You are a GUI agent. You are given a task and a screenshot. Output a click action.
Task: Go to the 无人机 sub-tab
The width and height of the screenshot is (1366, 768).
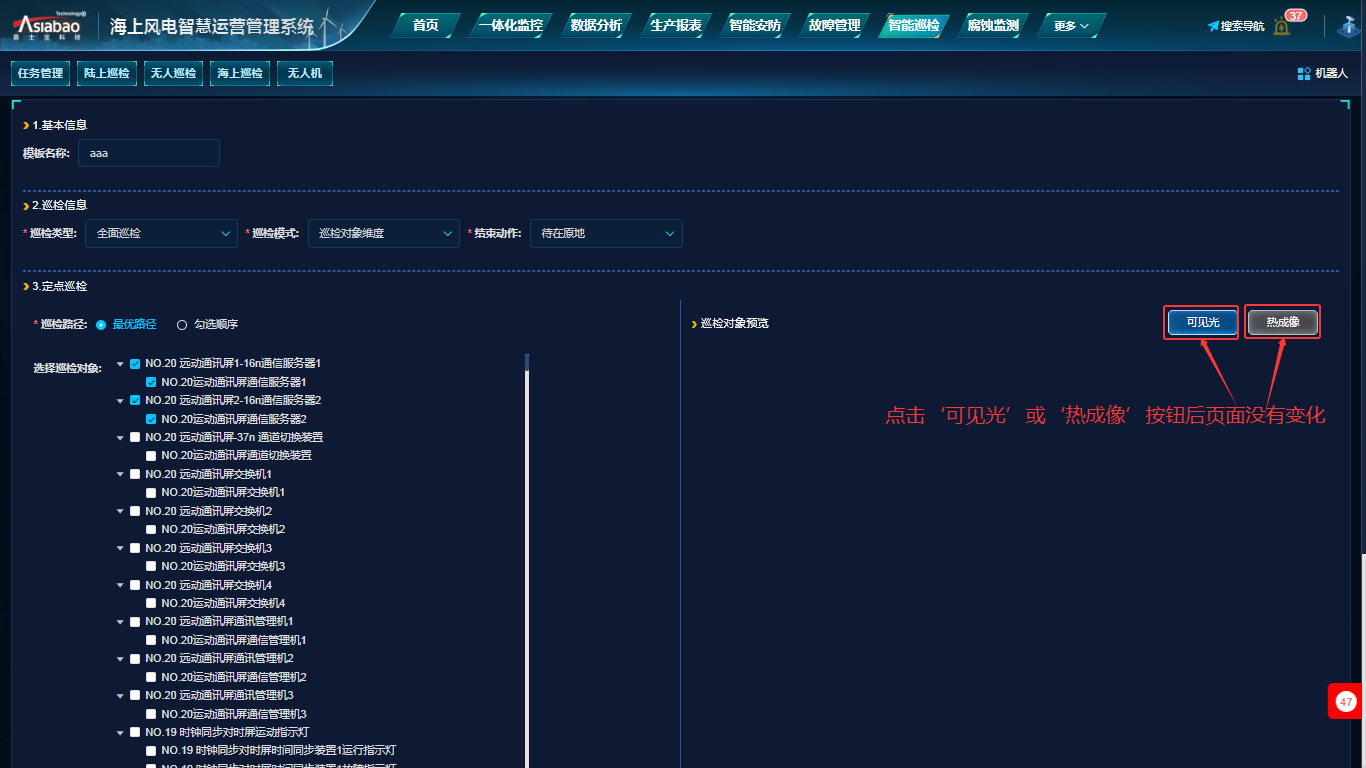click(x=304, y=73)
